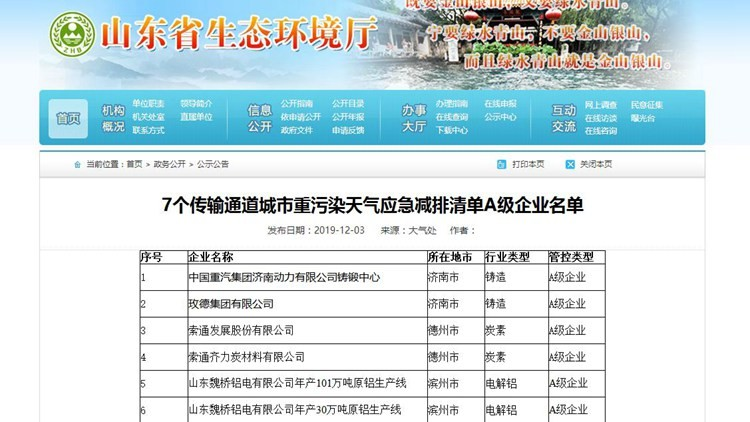Viewport: 750px width, 422px height.
Task: Open the 民意征集 link
Action: pos(647,105)
